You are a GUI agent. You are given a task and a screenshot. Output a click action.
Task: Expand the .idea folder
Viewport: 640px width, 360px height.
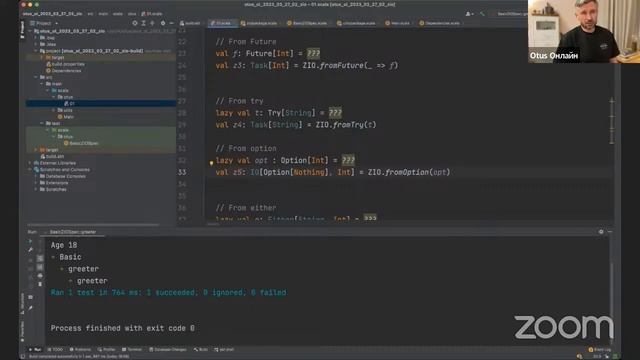coord(36,44)
